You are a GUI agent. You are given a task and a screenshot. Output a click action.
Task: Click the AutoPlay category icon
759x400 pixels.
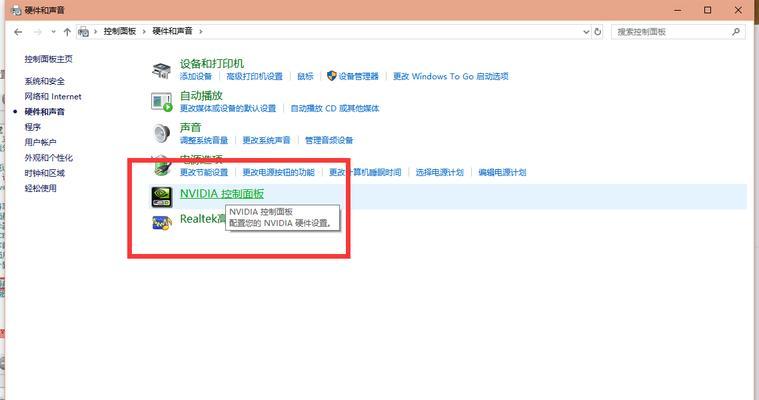pos(161,102)
